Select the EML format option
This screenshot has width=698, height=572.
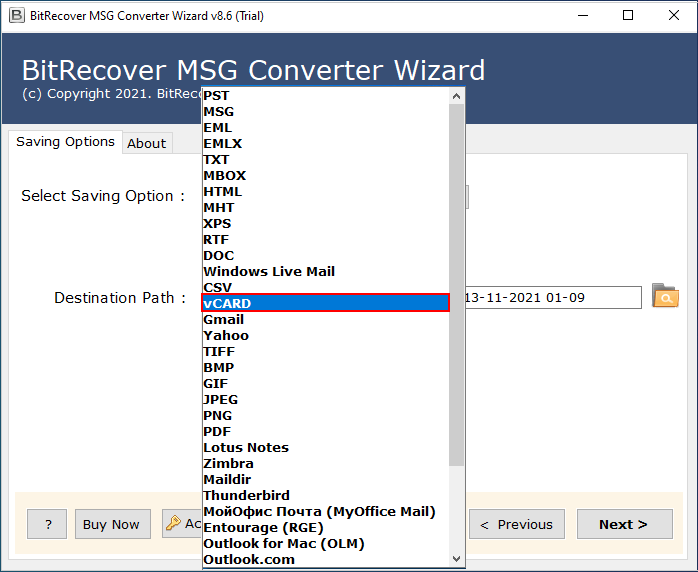click(x=326, y=128)
